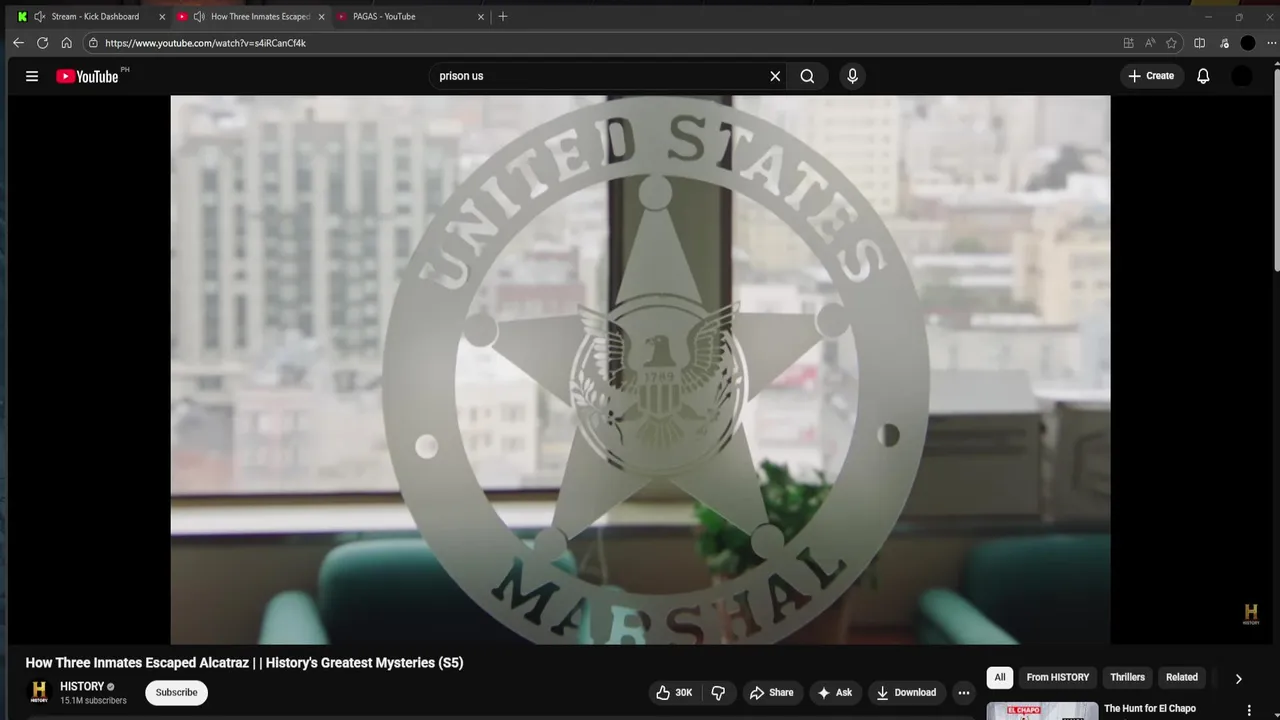This screenshot has height=720, width=1280.
Task: Open the YouTube account avatar menu
Action: (x=1241, y=76)
